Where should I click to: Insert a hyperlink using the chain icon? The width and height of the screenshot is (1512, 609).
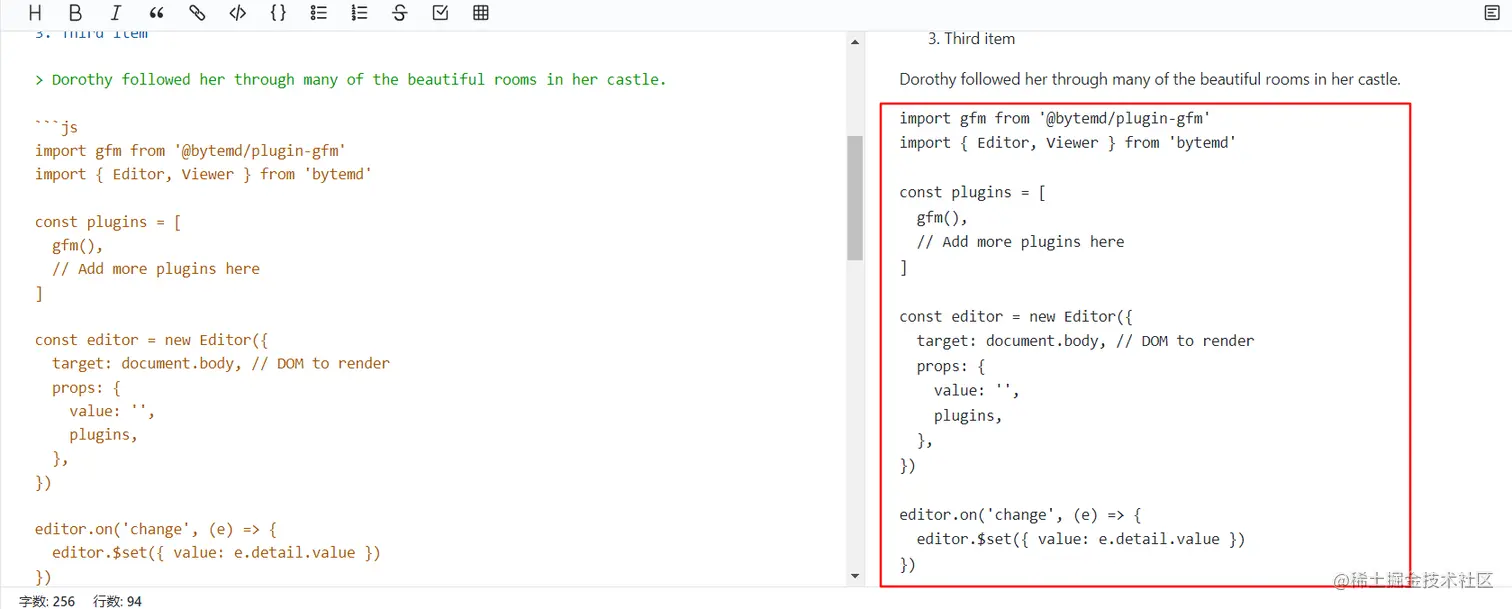coord(197,13)
